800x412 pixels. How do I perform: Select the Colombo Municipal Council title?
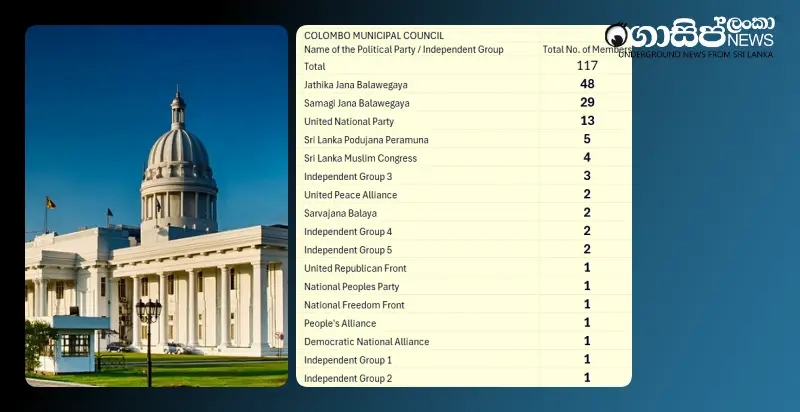(373, 35)
